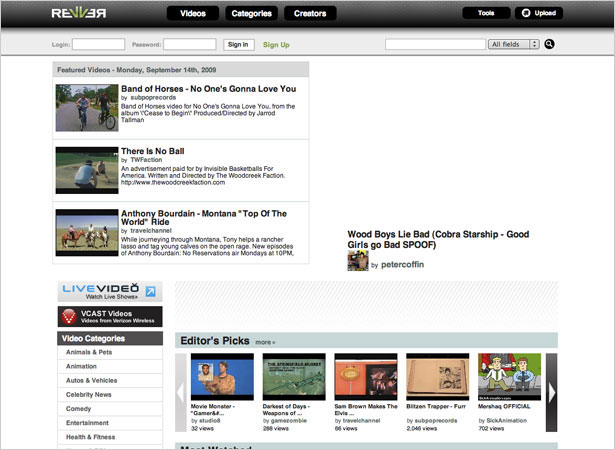Open LiveVideo external link arrow icon

(151, 291)
